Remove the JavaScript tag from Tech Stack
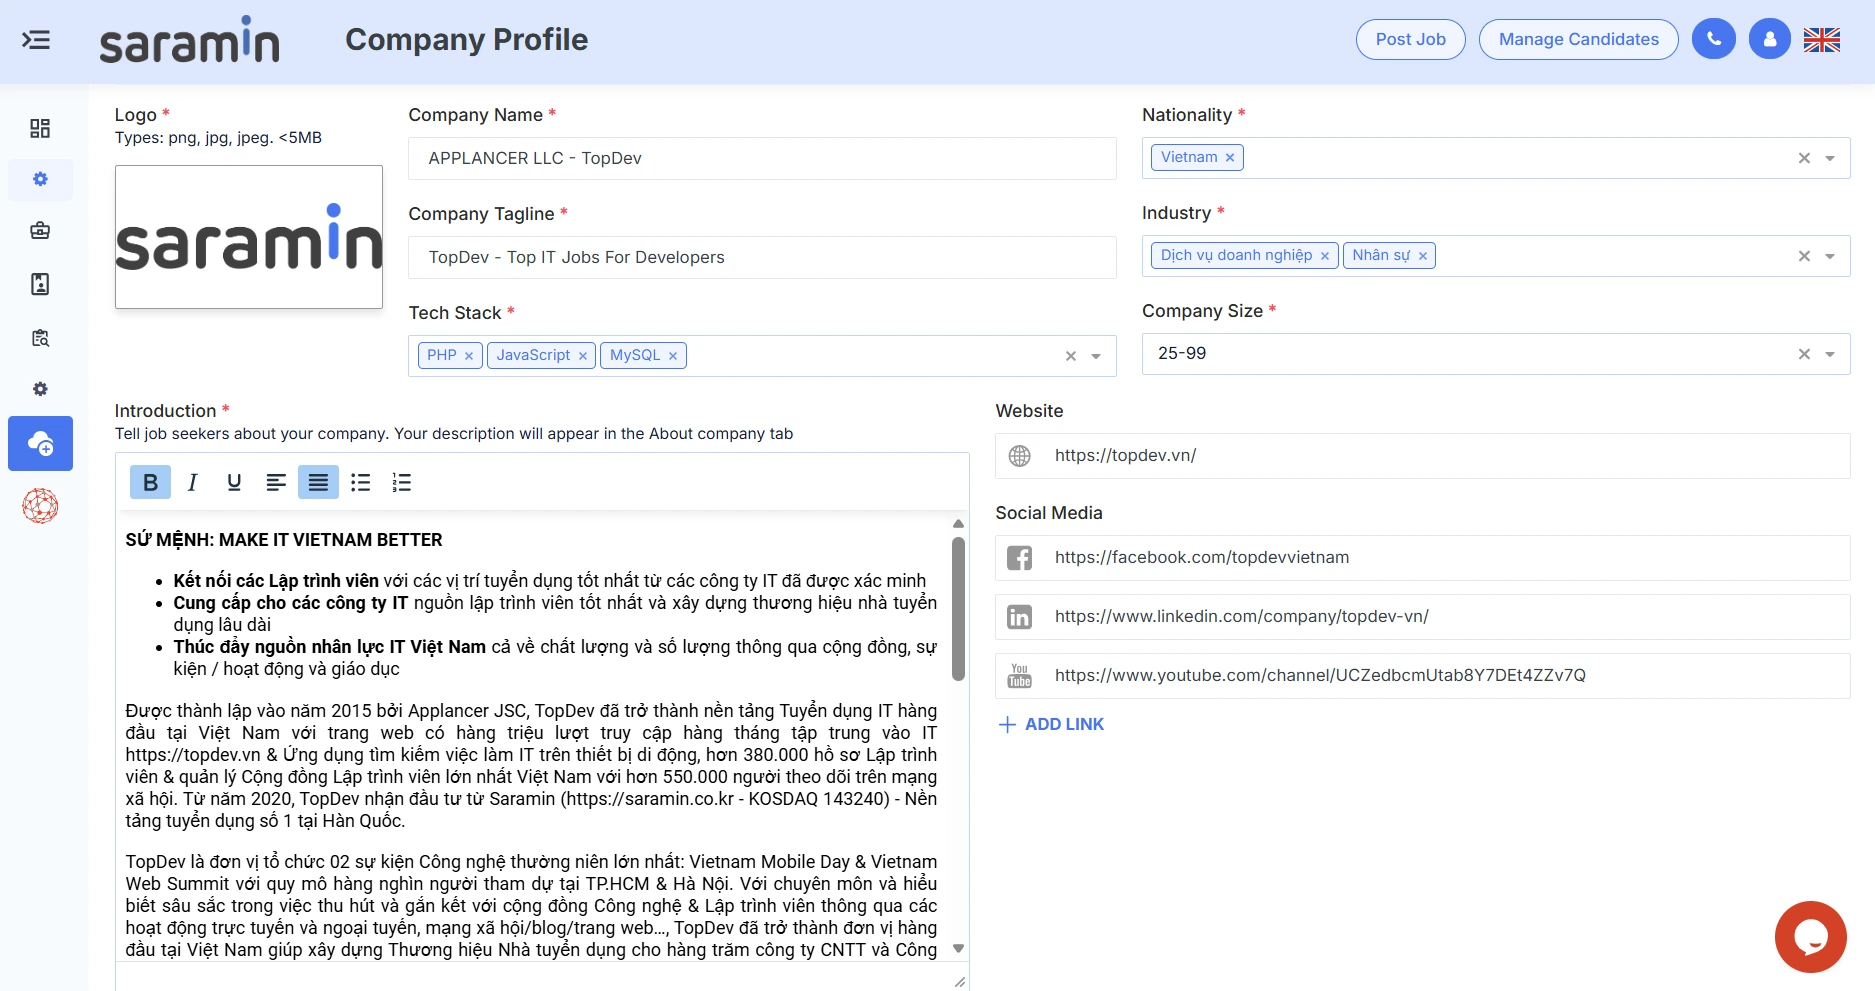 point(583,356)
